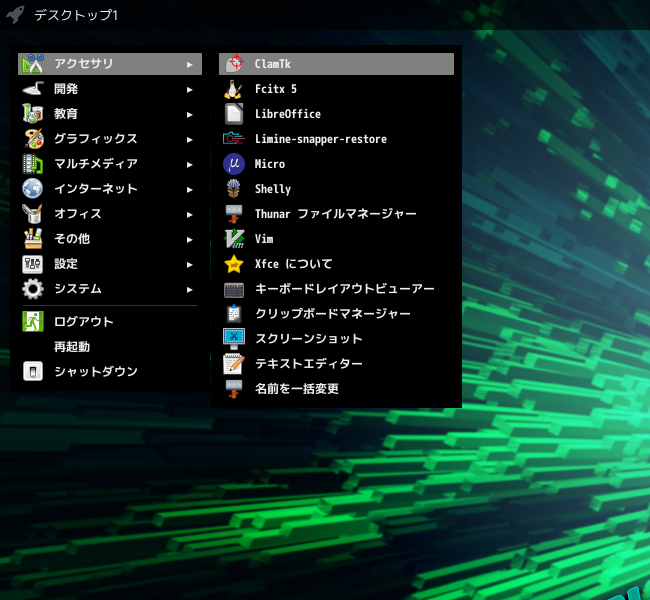
Task: Click the グラフィックス palette icon
Action: (33, 138)
